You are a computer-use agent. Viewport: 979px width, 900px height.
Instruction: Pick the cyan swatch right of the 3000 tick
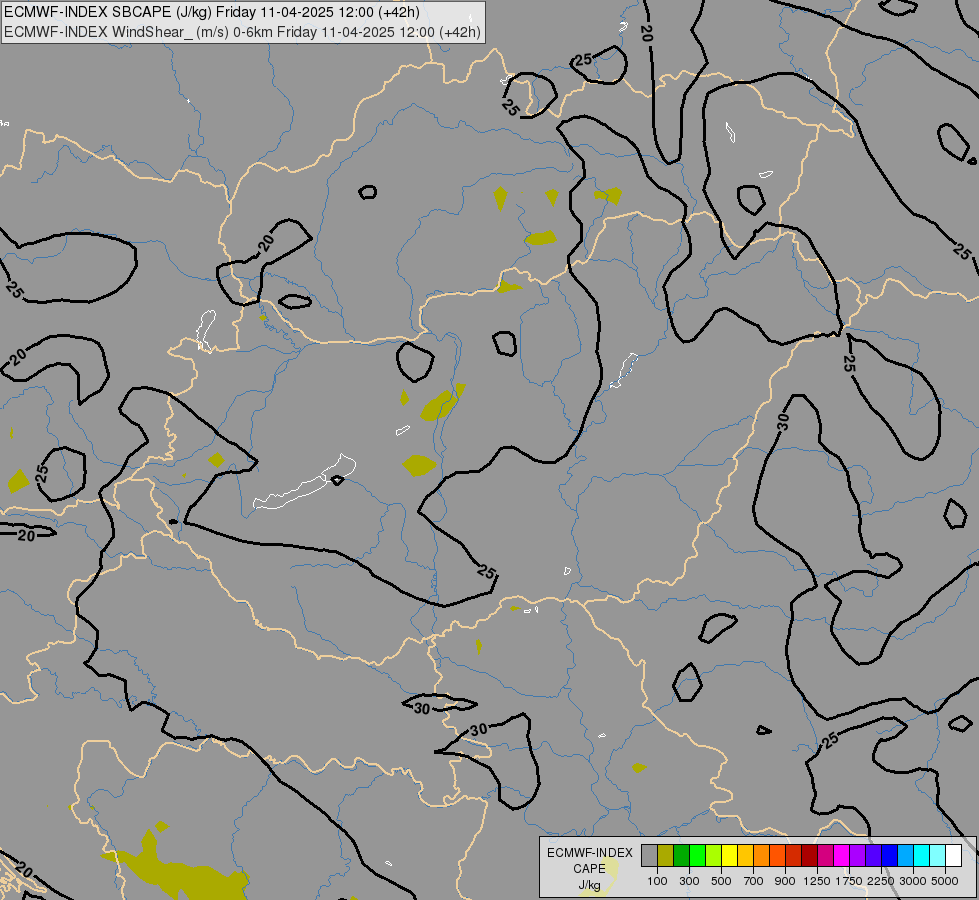click(922, 855)
